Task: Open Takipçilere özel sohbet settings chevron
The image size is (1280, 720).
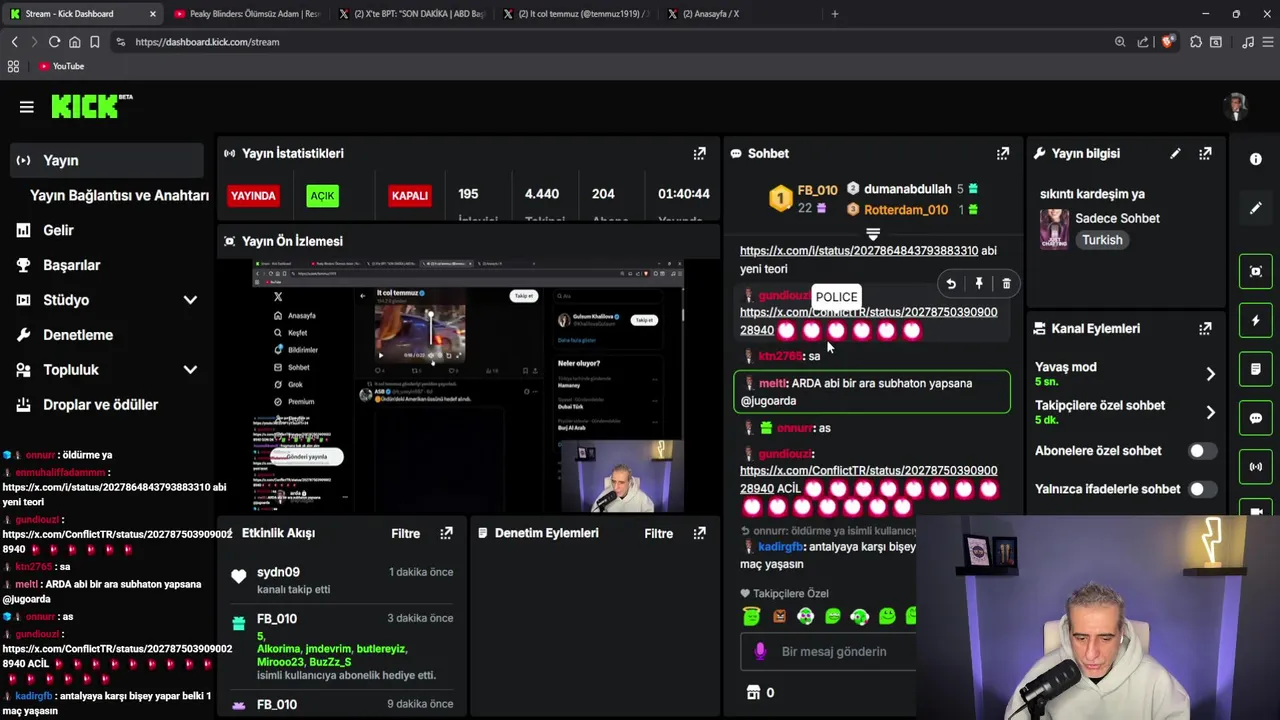Action: click(1210, 412)
